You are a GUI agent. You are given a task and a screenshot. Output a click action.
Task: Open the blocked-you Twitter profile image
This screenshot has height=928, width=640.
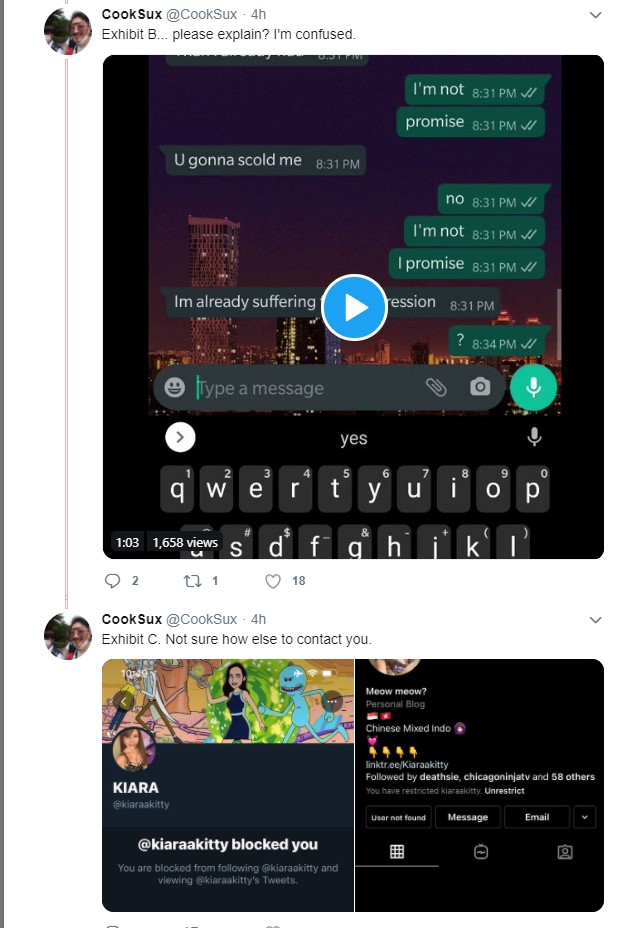pos(228,785)
